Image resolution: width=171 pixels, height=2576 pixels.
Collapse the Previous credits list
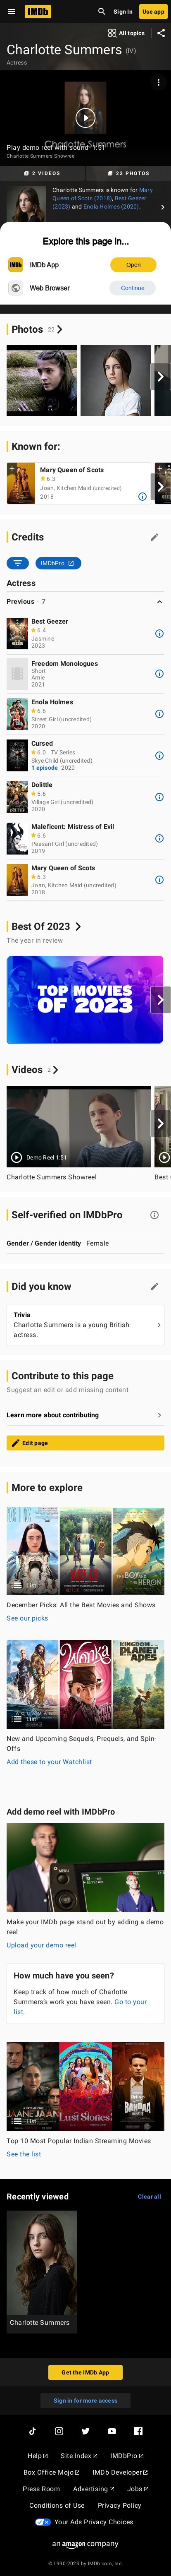click(159, 602)
